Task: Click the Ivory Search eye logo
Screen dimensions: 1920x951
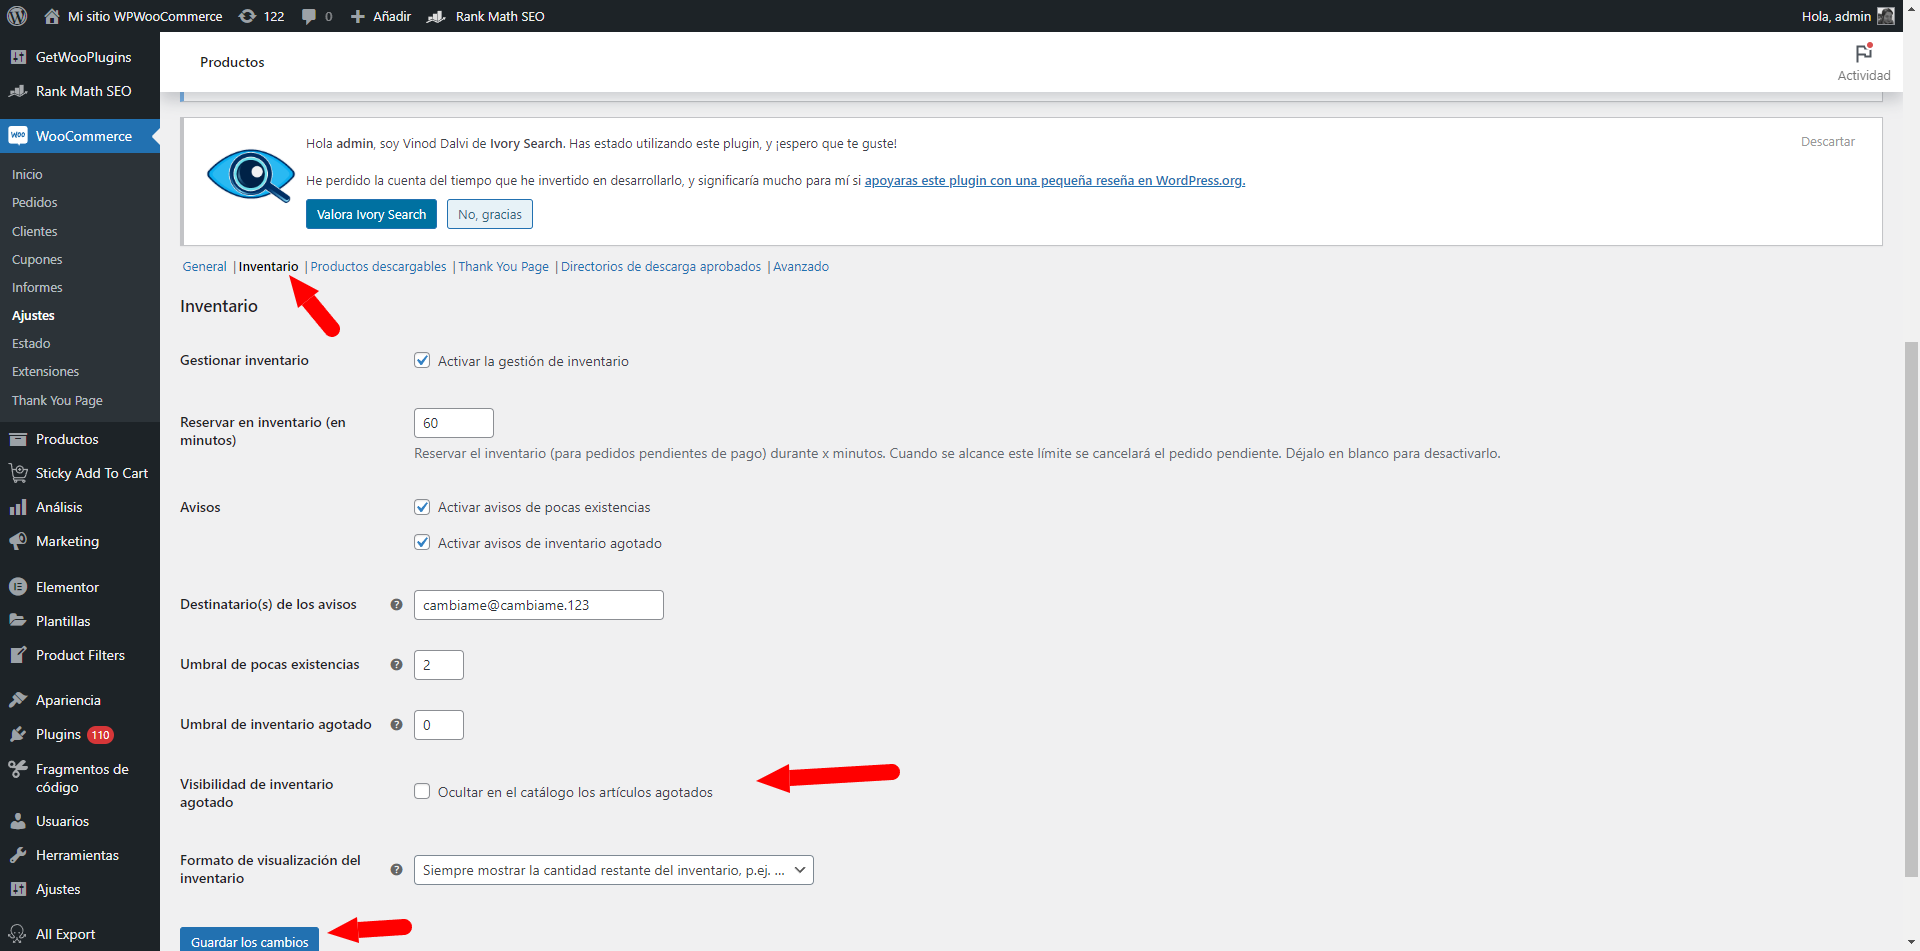Action: point(250,175)
